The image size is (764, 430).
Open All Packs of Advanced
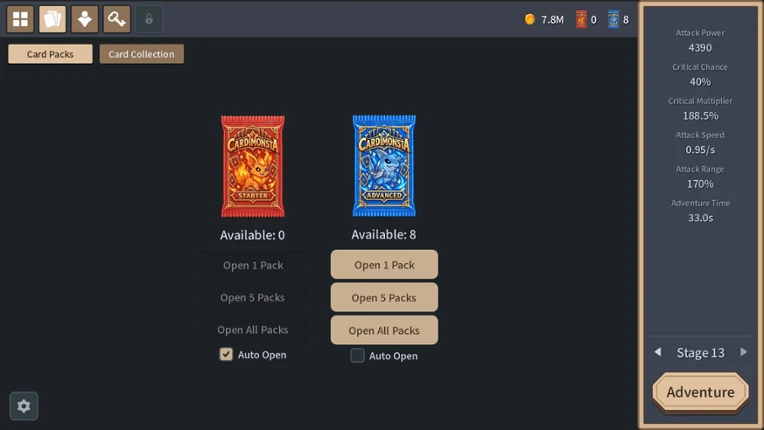click(384, 330)
